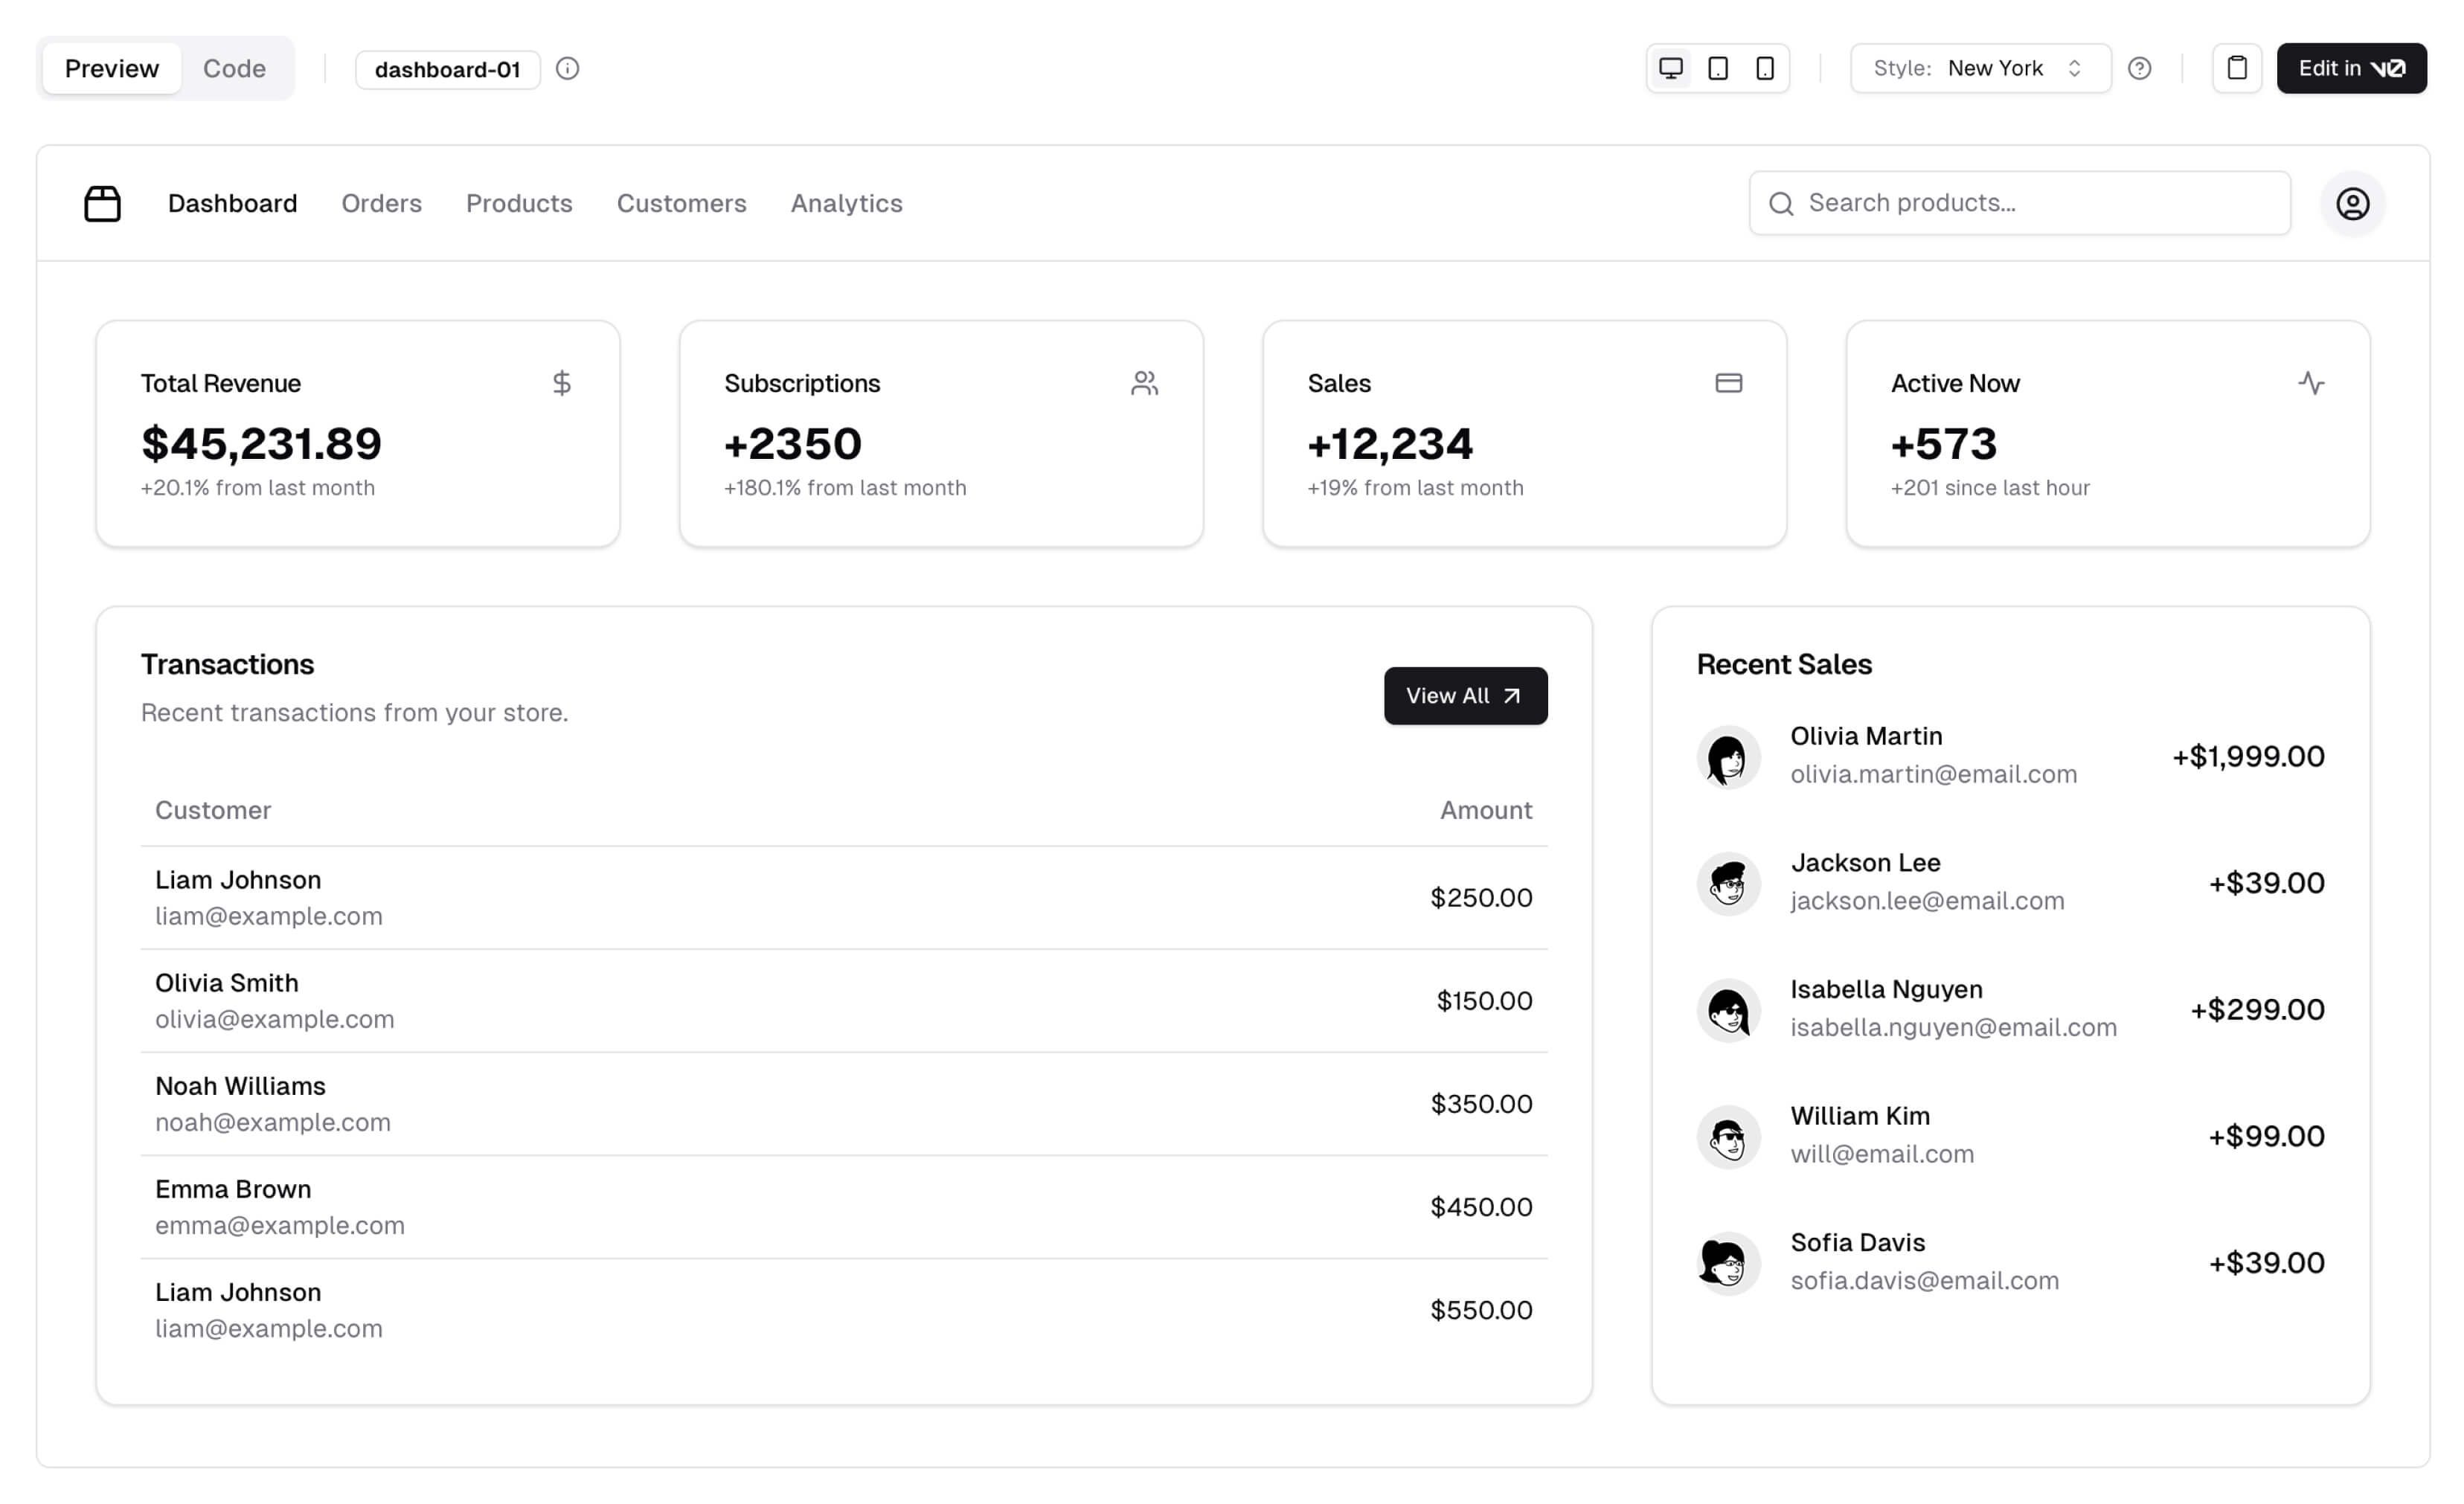This screenshot has height=1504, width=2464.
Task: Click the credit card icon on the Sales card
Action: 1730,383
